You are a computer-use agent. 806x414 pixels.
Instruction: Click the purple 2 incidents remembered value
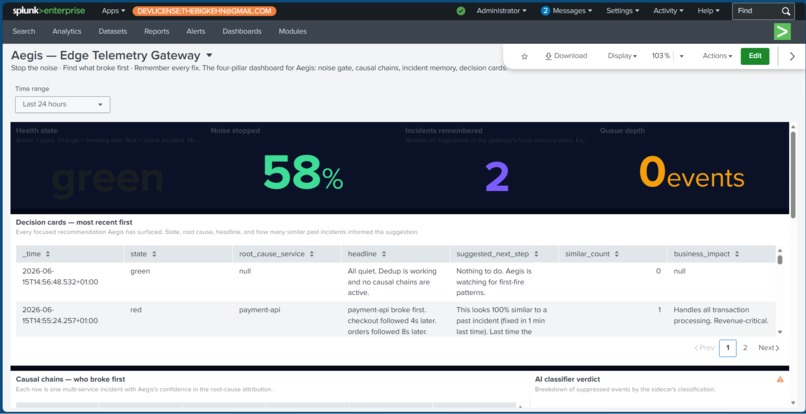pos(497,177)
